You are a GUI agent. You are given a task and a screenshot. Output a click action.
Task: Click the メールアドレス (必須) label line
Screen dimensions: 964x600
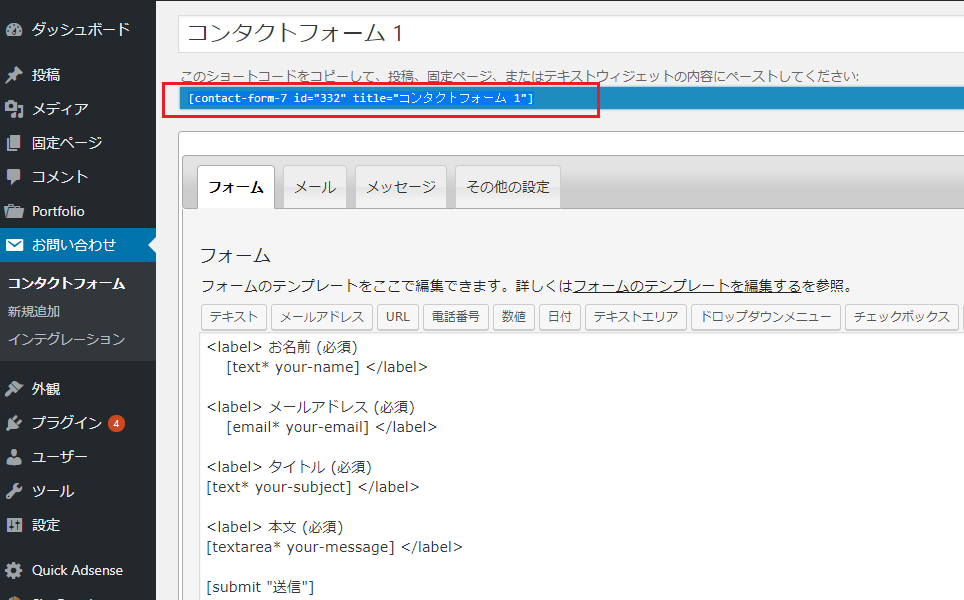click(311, 407)
